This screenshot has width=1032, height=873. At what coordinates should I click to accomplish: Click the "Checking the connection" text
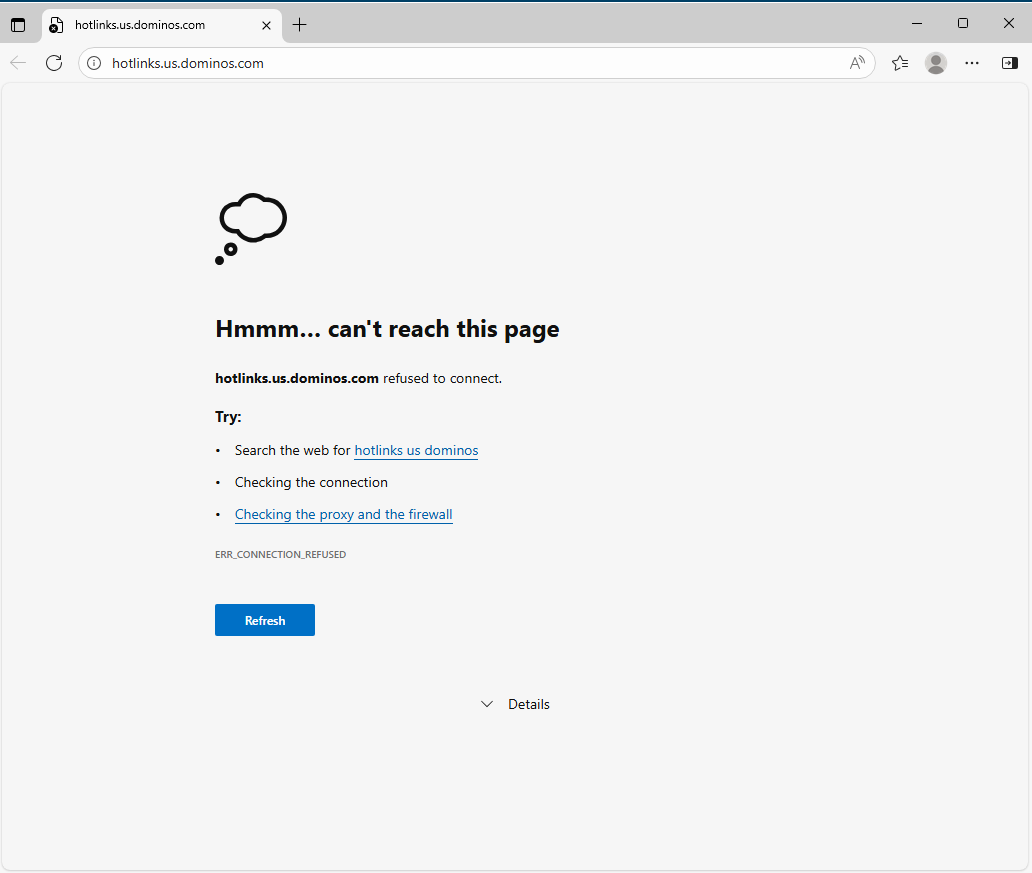coord(311,483)
